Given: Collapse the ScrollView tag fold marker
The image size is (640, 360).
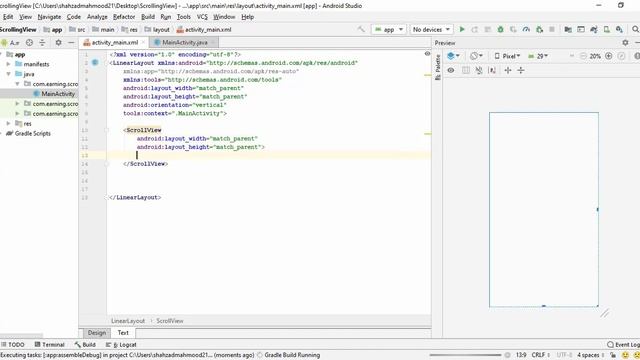Looking at the screenshot, I should click(106, 130).
